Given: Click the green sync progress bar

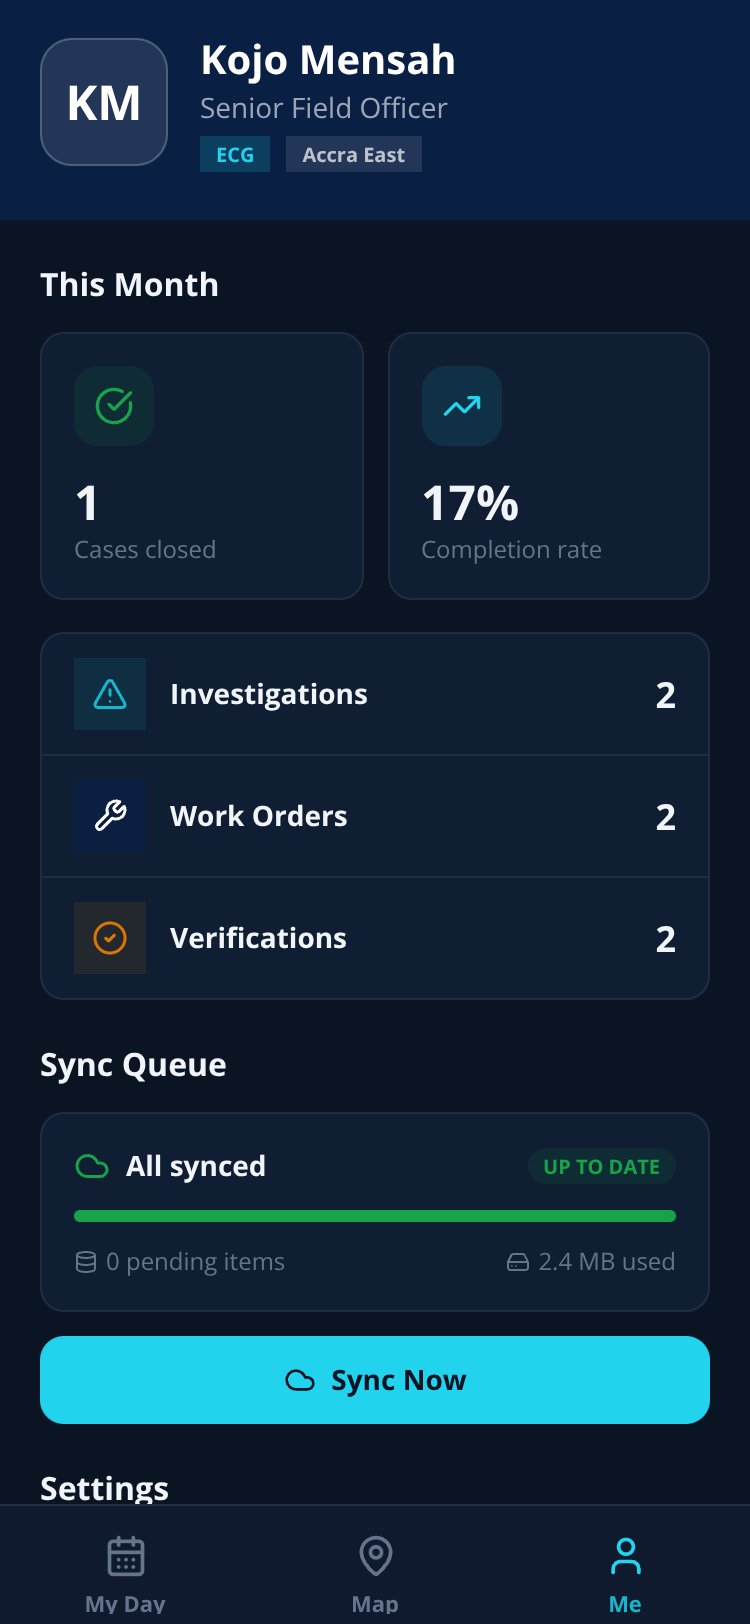Looking at the screenshot, I should coord(375,1216).
